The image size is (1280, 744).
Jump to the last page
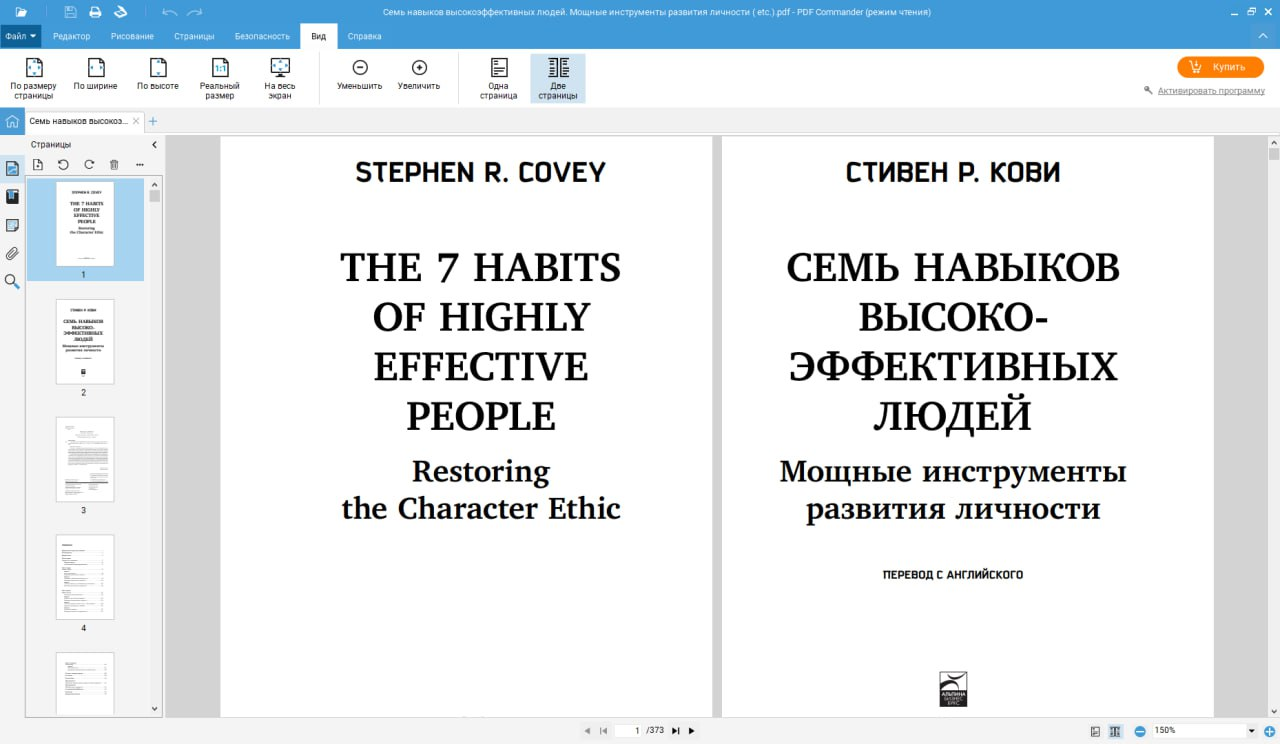pos(675,731)
